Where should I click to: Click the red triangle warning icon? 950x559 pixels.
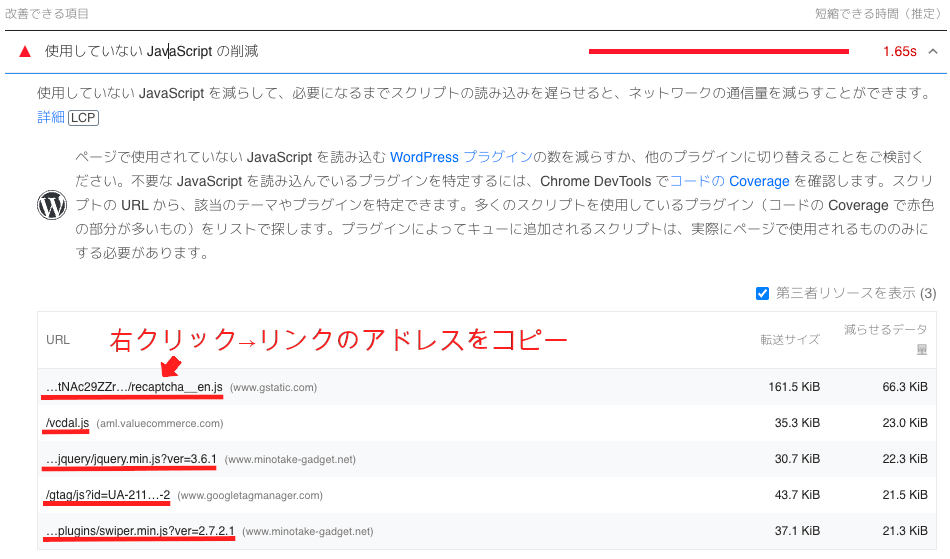click(25, 51)
